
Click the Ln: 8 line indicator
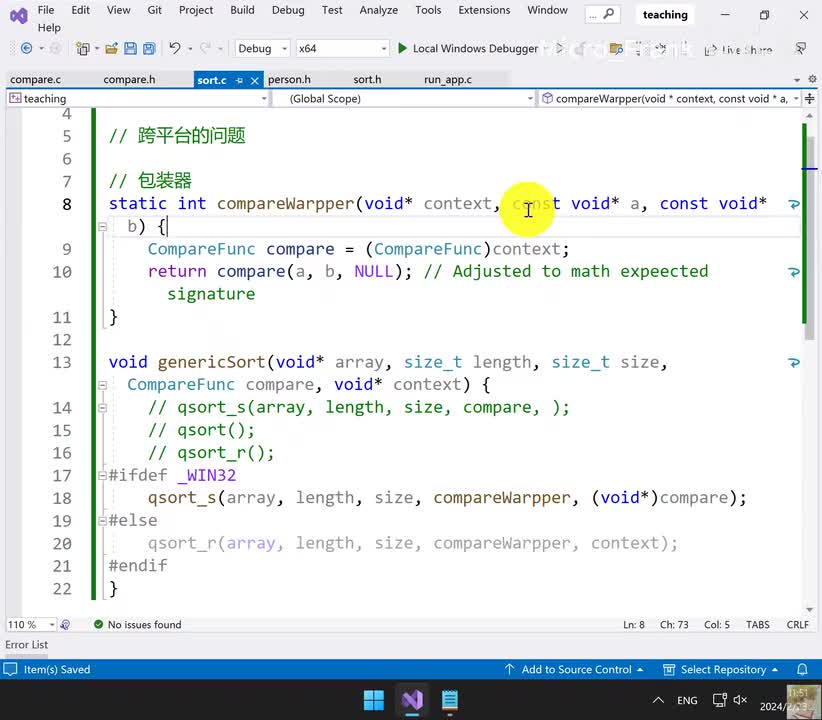(634, 625)
